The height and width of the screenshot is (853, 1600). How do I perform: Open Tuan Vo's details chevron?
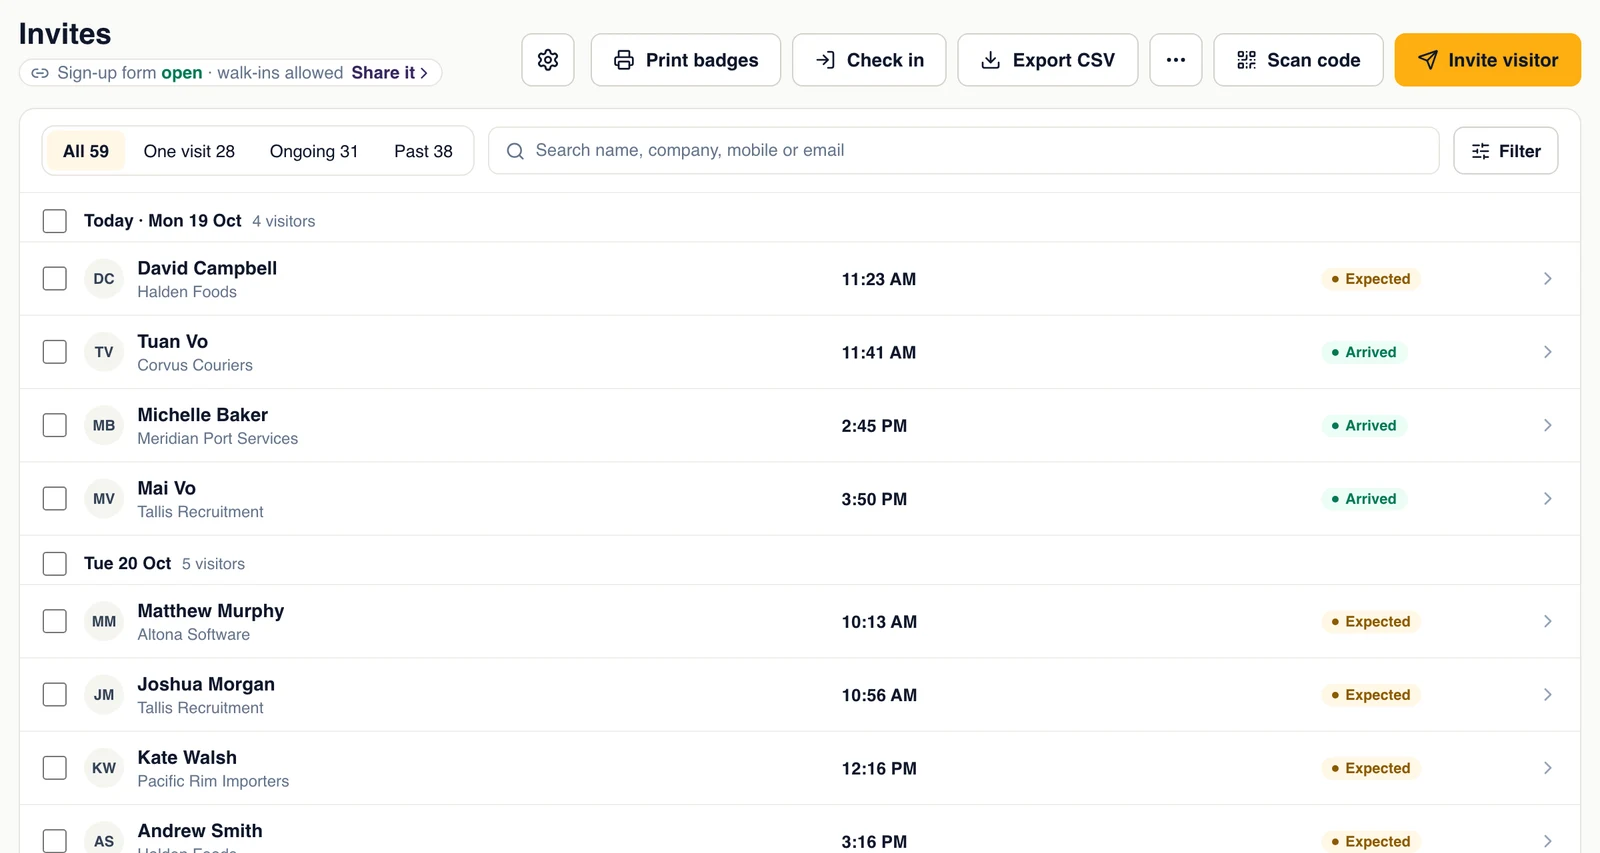click(1547, 352)
